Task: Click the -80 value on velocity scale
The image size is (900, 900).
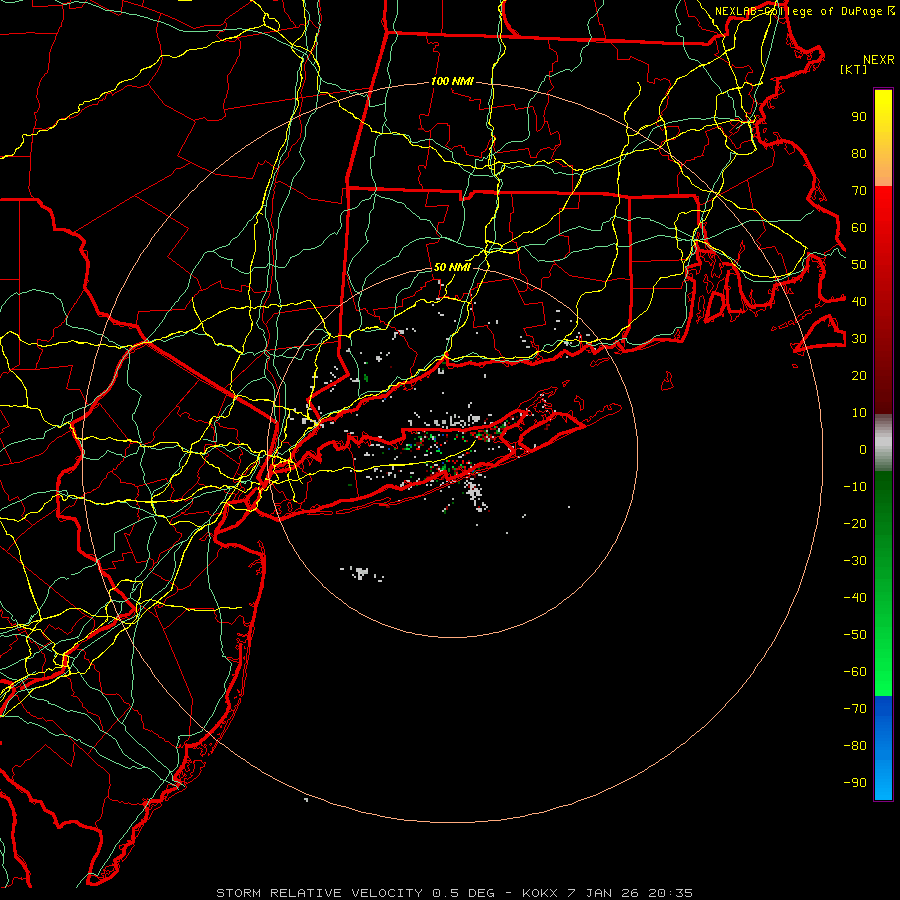Action: [x=855, y=746]
